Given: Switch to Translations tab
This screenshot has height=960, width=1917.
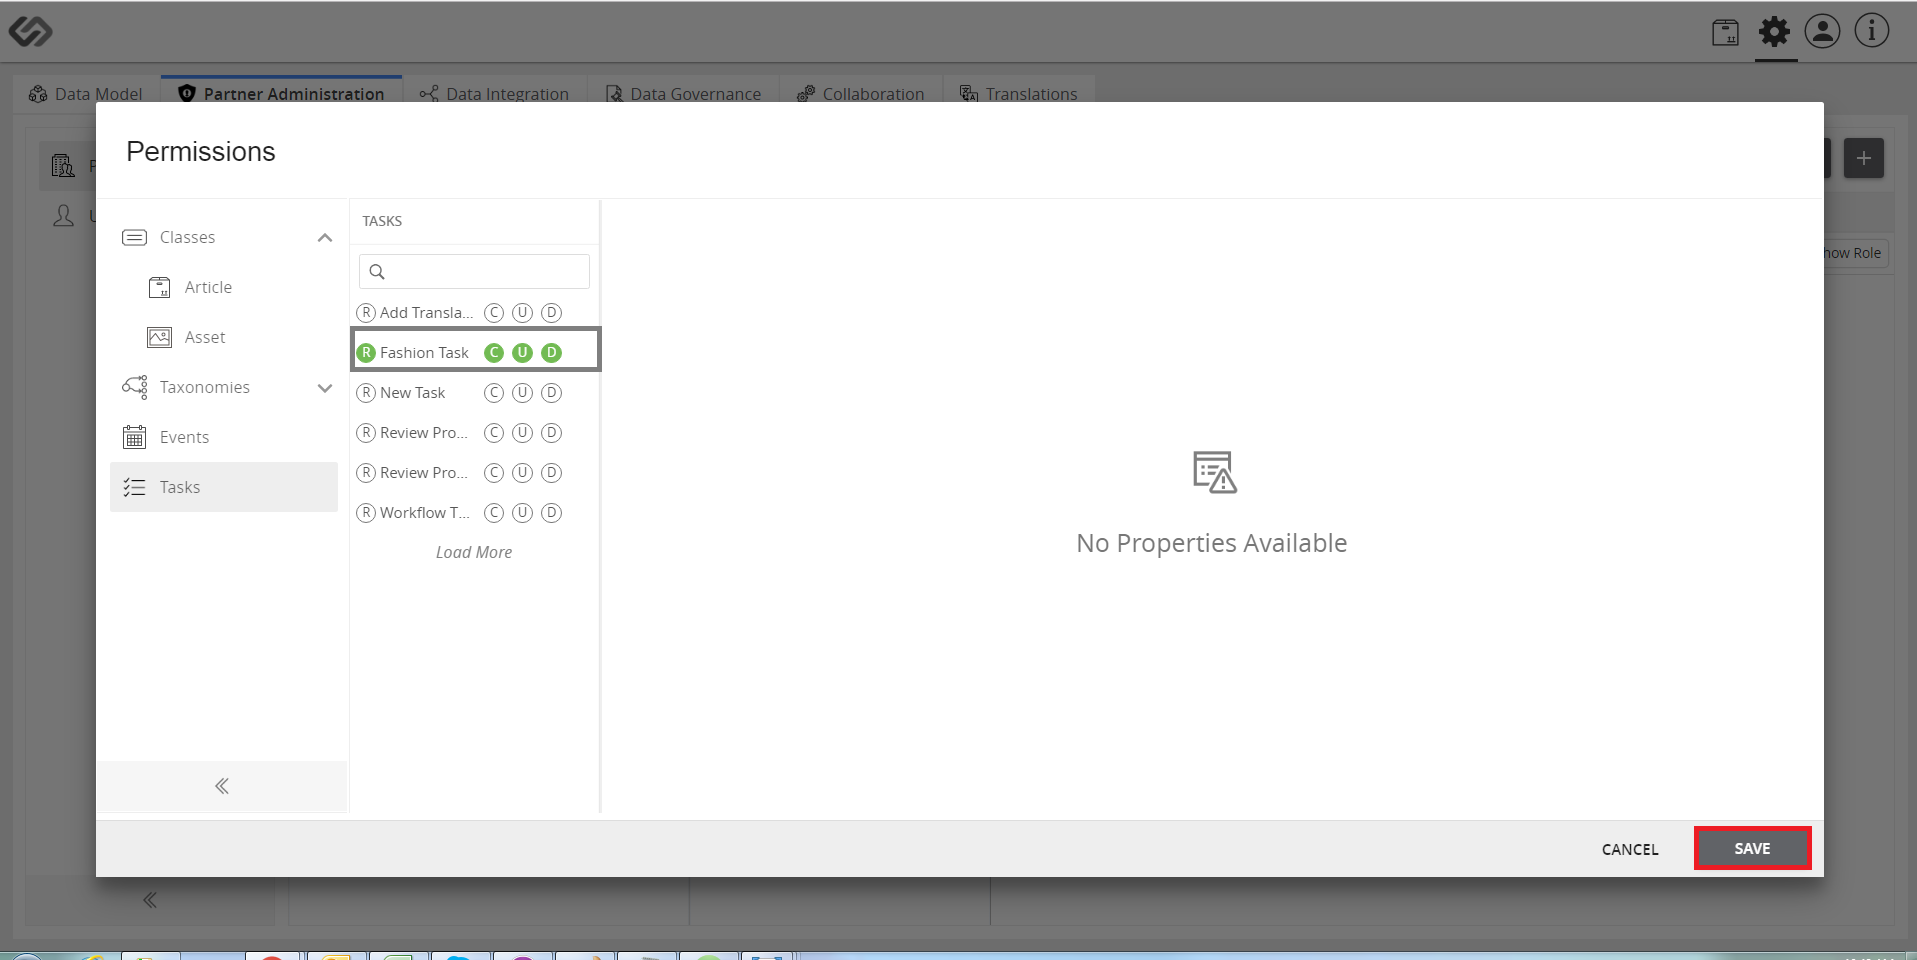Looking at the screenshot, I should coord(1018,93).
